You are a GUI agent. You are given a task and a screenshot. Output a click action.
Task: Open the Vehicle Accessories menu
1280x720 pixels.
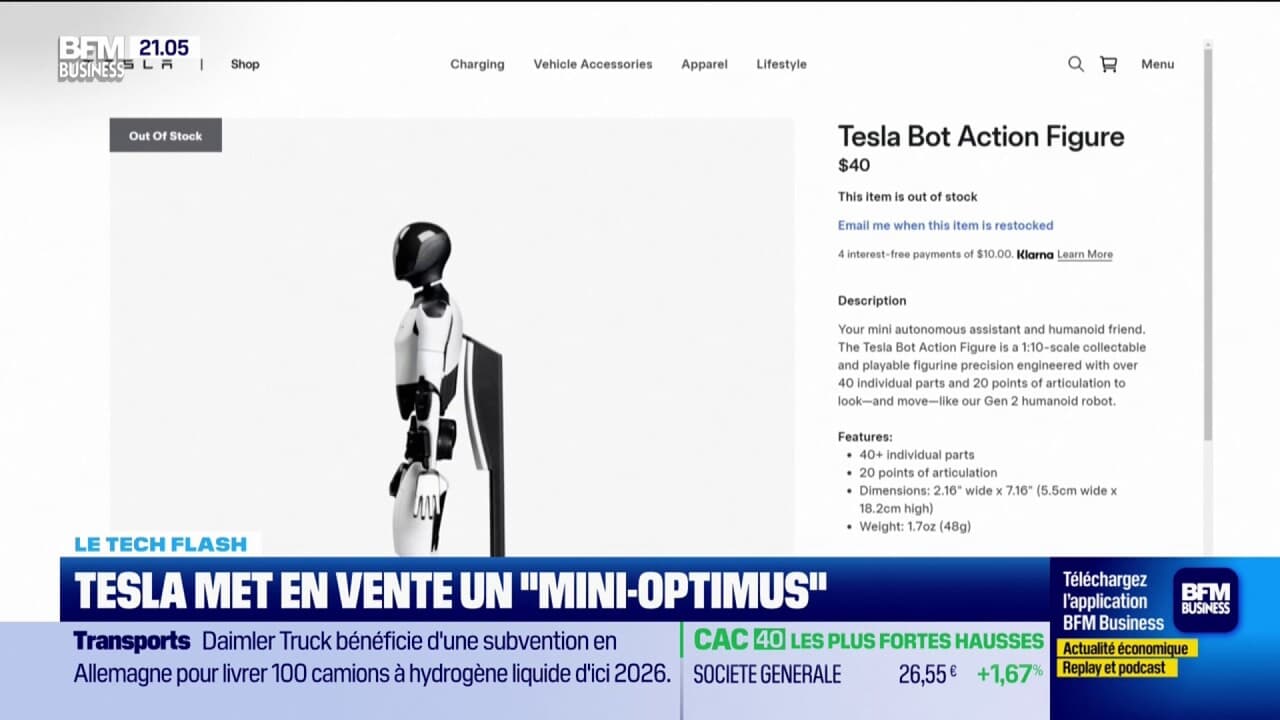592,64
